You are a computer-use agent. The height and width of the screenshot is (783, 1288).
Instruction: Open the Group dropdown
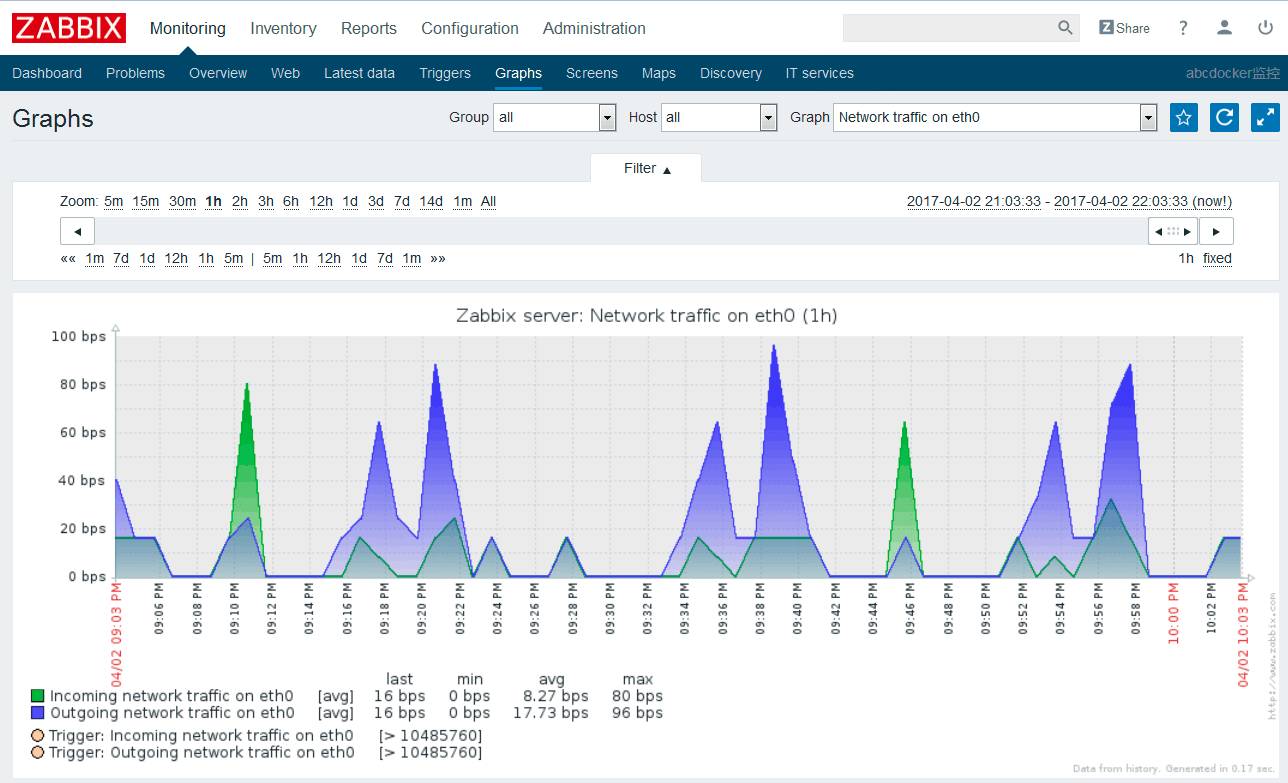555,117
